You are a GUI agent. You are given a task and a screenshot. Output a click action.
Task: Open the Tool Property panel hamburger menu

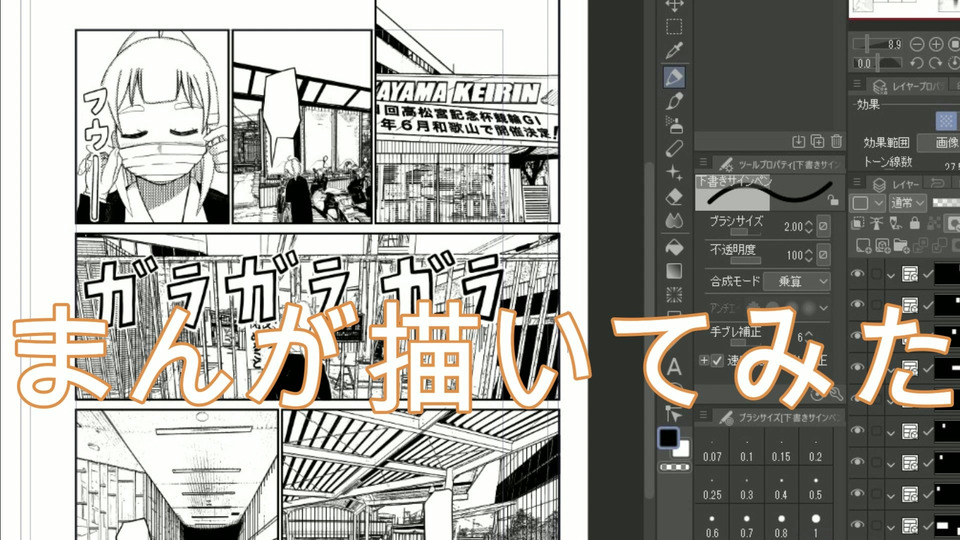pyautogui.click(x=703, y=162)
